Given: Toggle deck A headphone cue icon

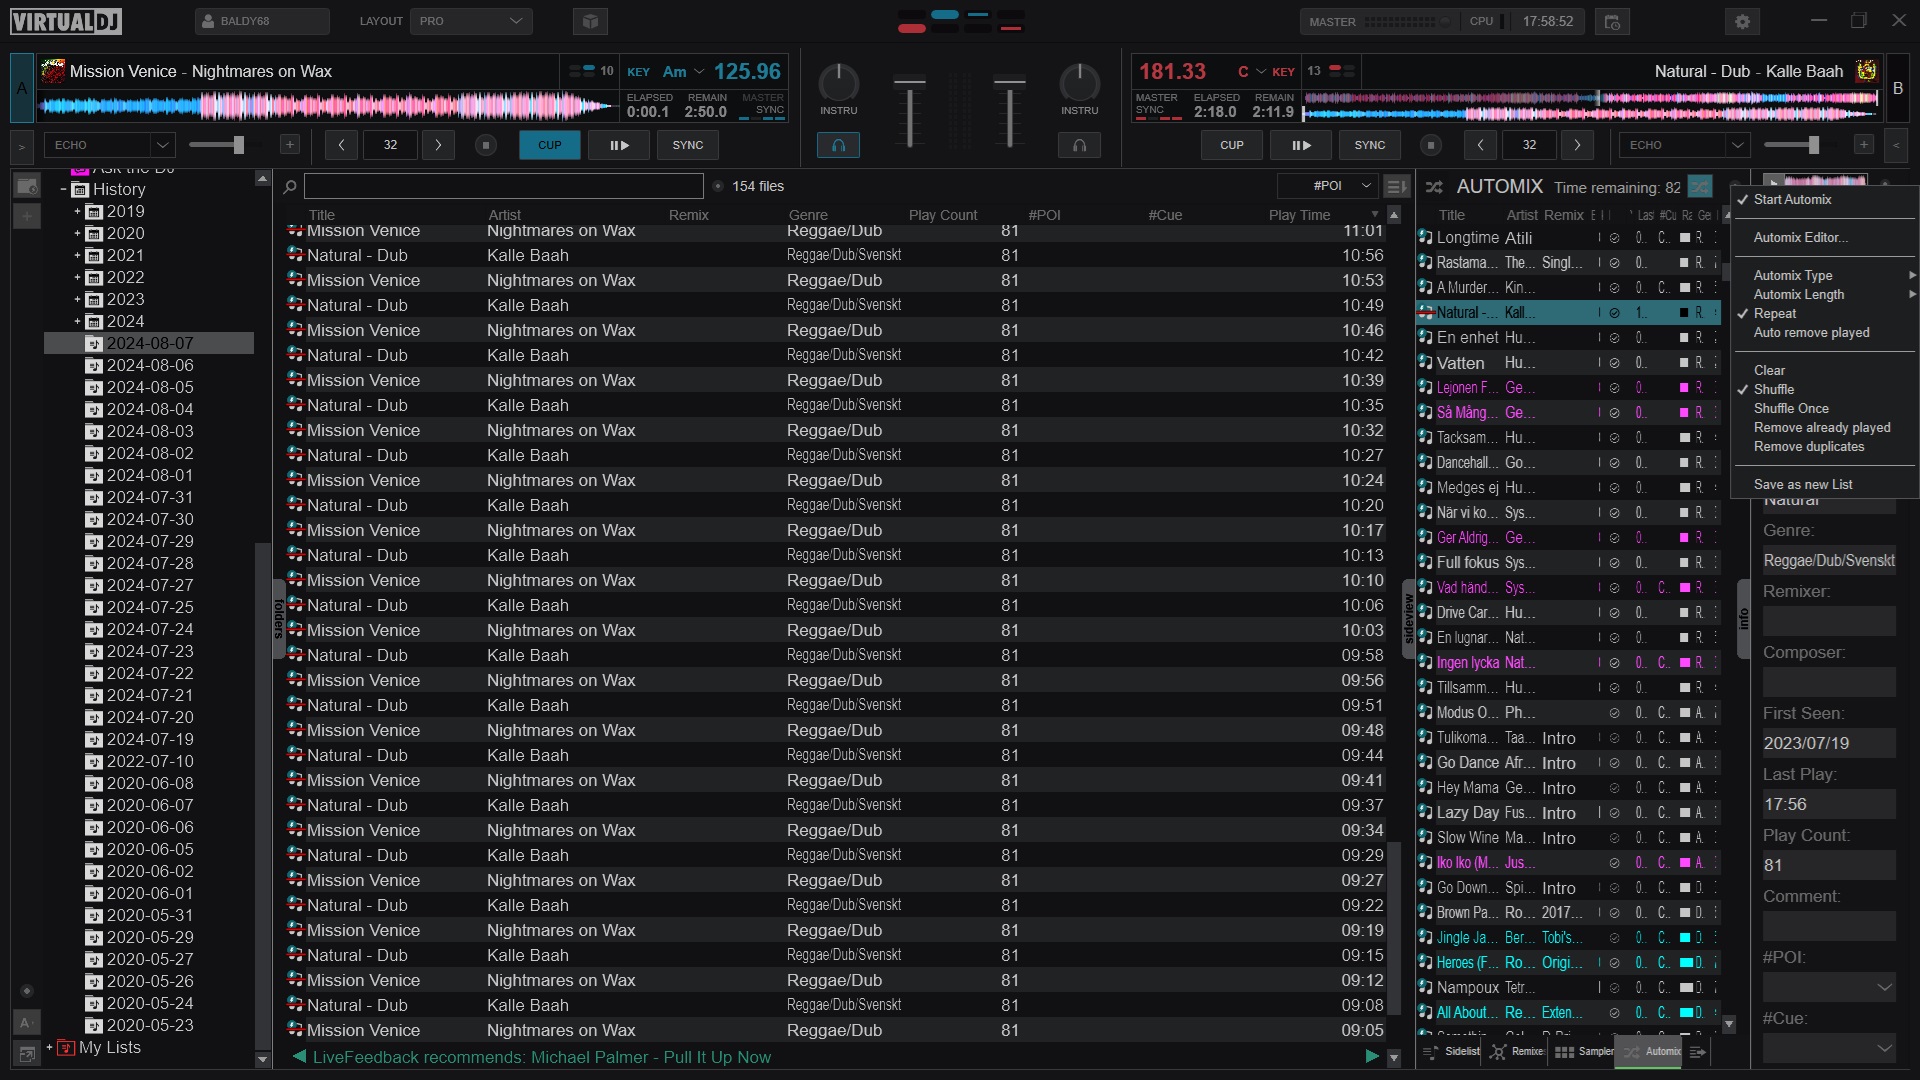Looking at the screenshot, I should 838,145.
